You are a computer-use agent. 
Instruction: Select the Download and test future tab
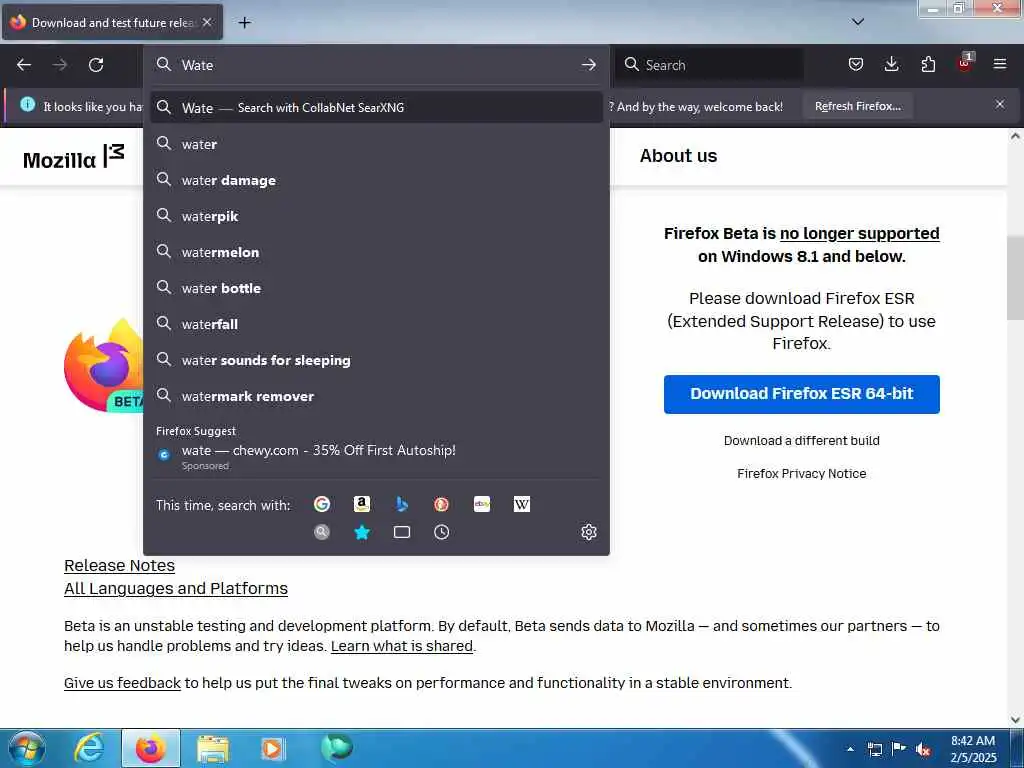[x=112, y=22]
